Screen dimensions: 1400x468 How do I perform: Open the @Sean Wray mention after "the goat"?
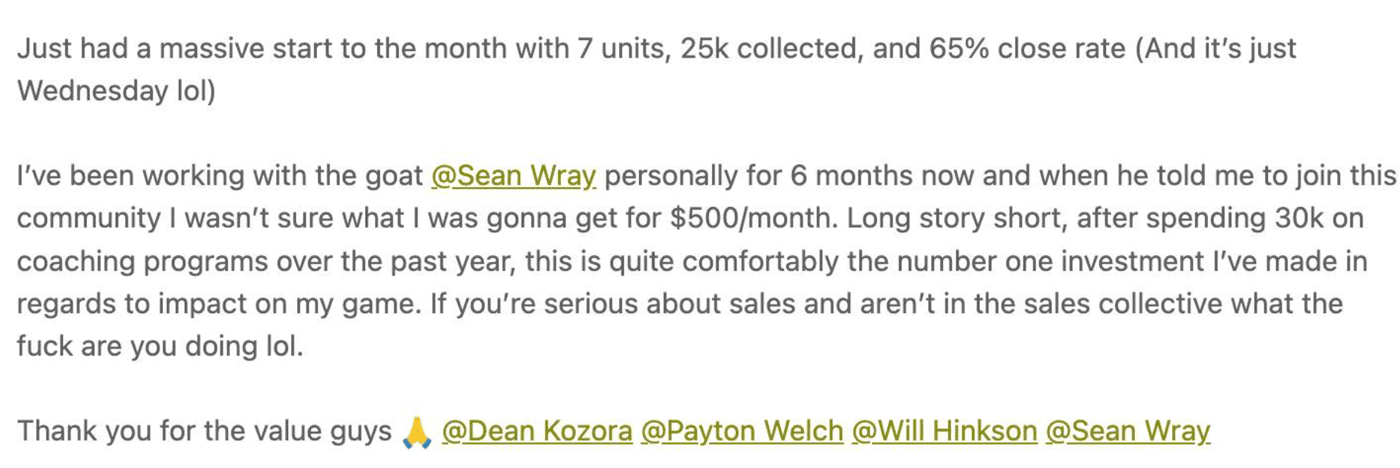tap(513, 176)
